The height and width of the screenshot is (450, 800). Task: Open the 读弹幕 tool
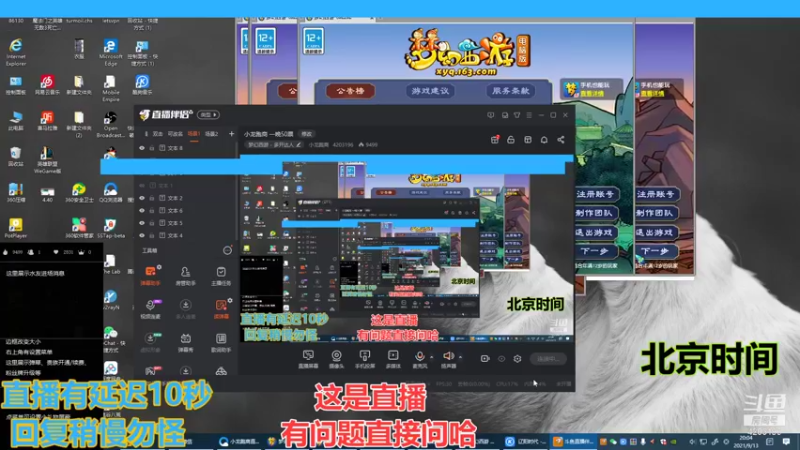(x=221, y=308)
